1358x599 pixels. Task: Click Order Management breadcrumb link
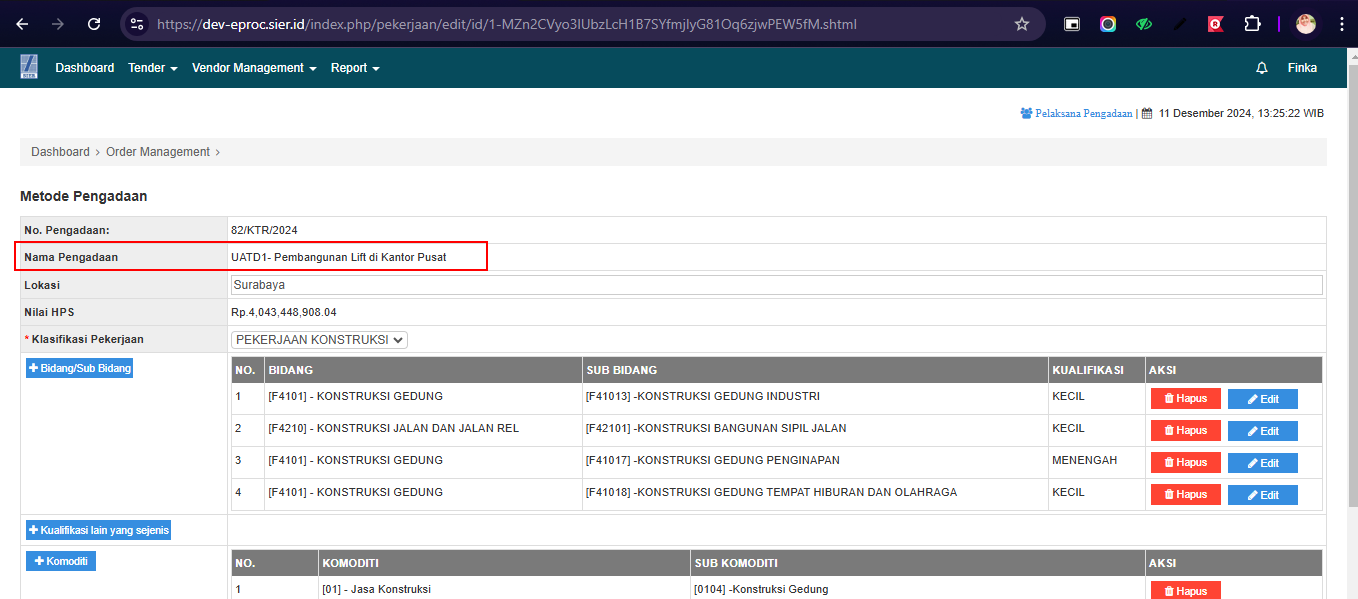(x=158, y=152)
